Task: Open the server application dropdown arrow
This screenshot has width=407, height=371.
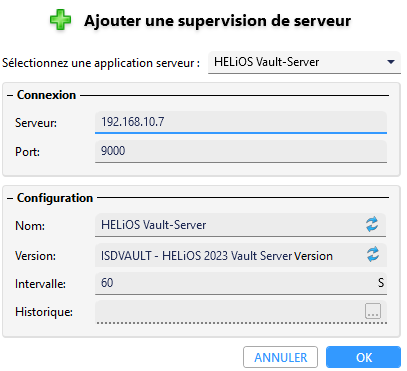Action: tap(391, 62)
